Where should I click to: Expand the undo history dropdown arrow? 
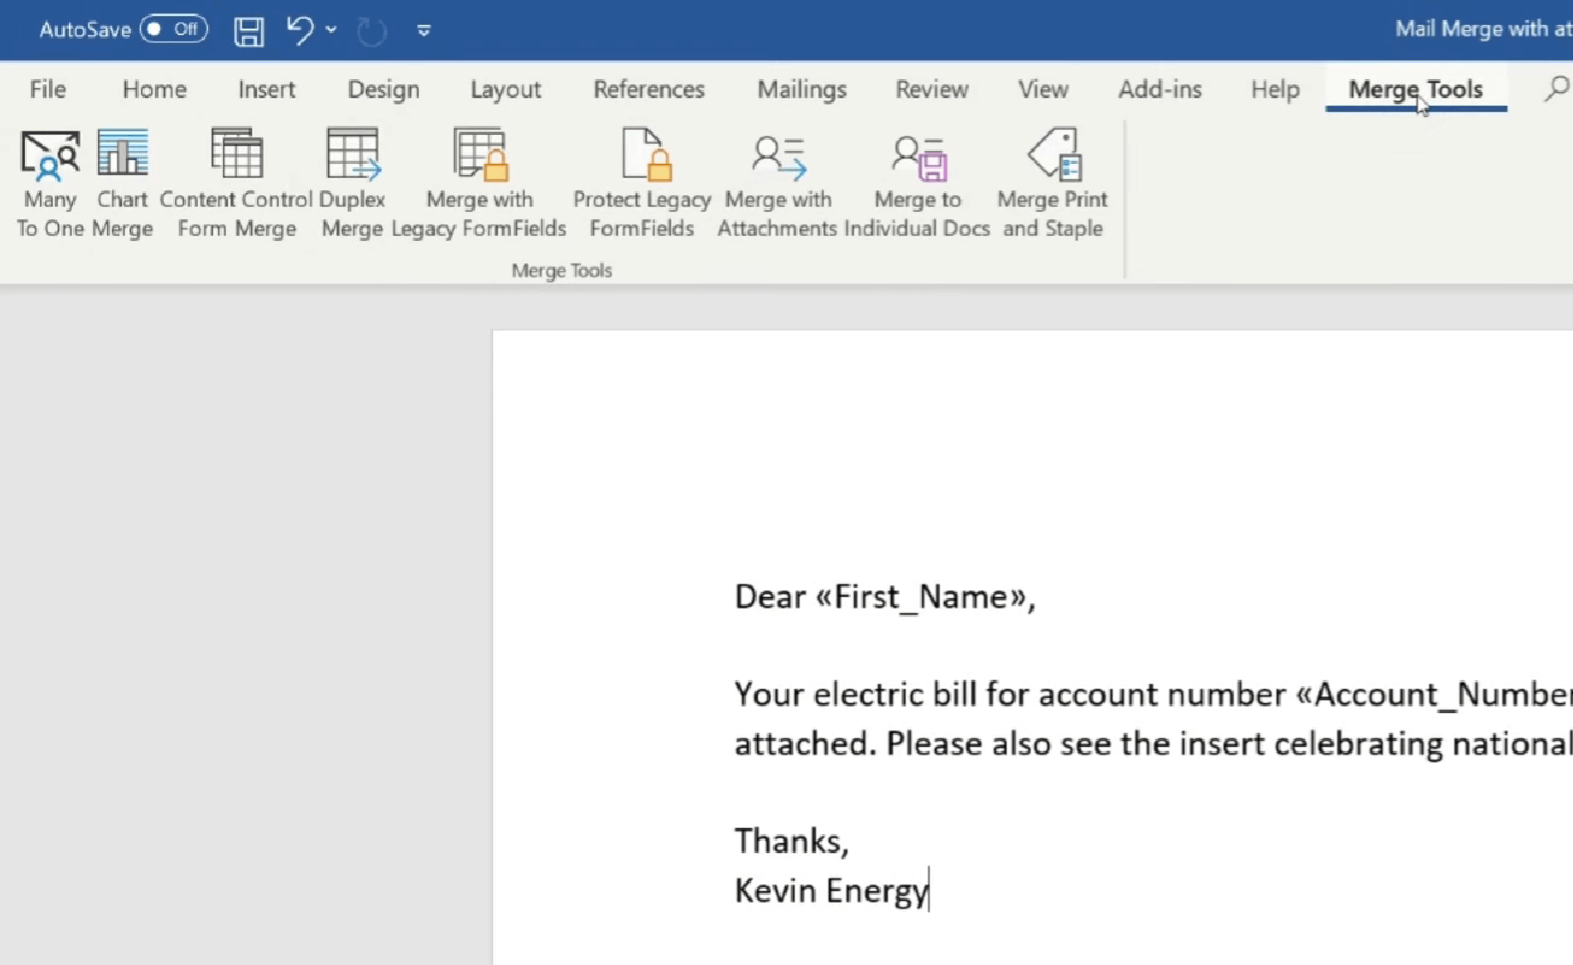click(x=331, y=30)
